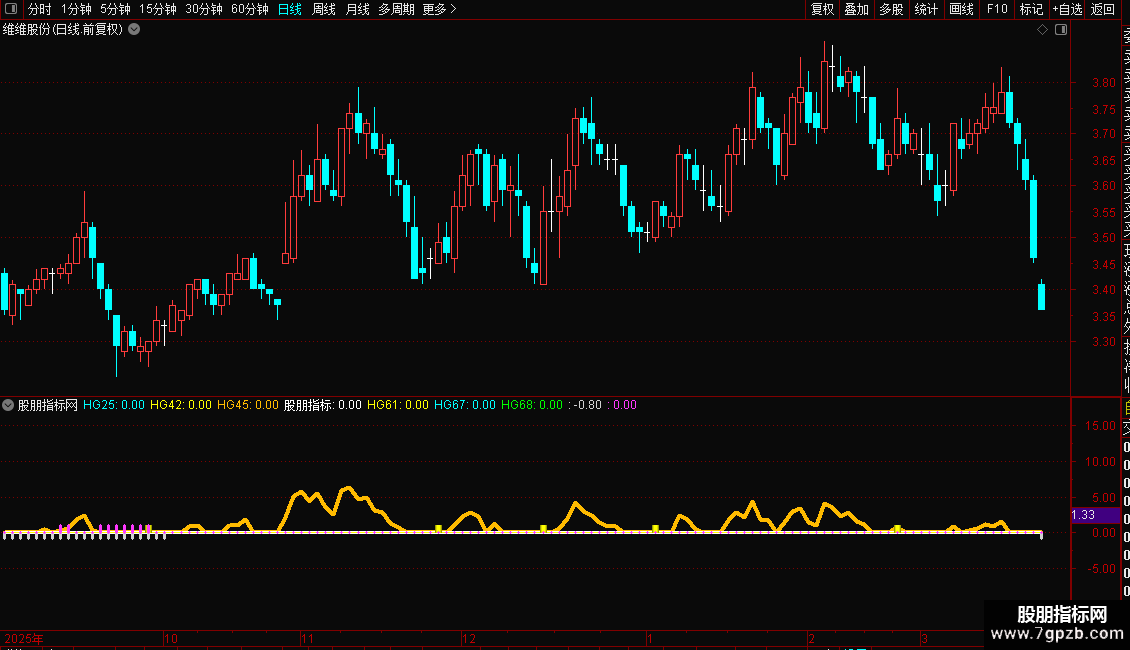Viewport: 1130px width, 650px height.
Task: Click month 11 on the timeline
Action: pyautogui.click(x=308, y=638)
